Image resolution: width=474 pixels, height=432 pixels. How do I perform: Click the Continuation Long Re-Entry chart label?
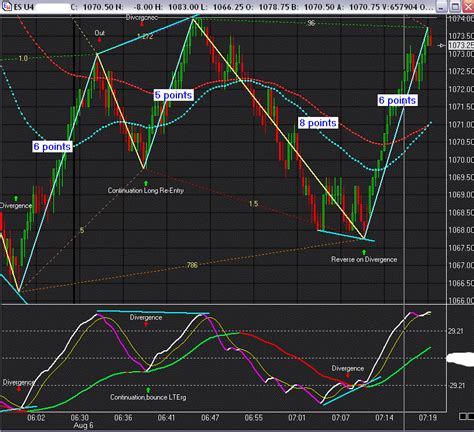point(146,191)
